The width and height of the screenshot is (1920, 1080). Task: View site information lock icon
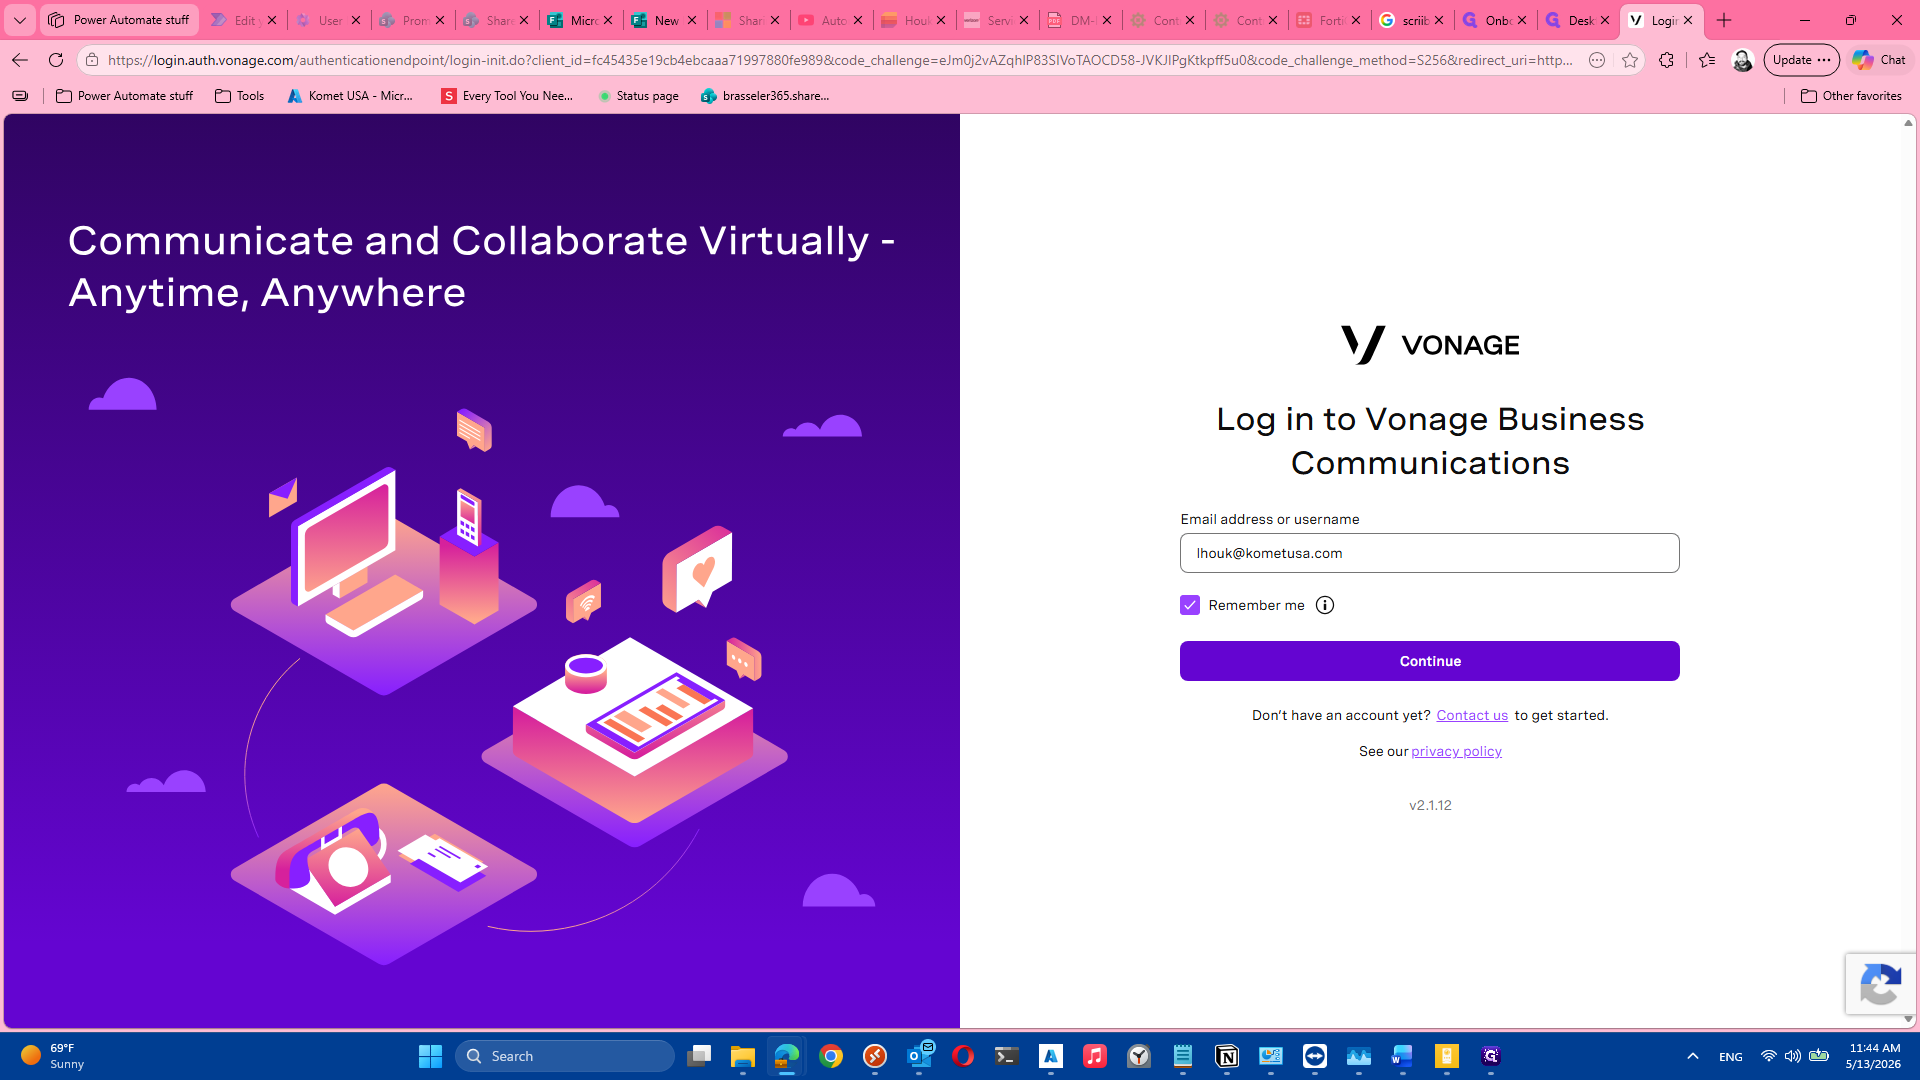(x=92, y=60)
